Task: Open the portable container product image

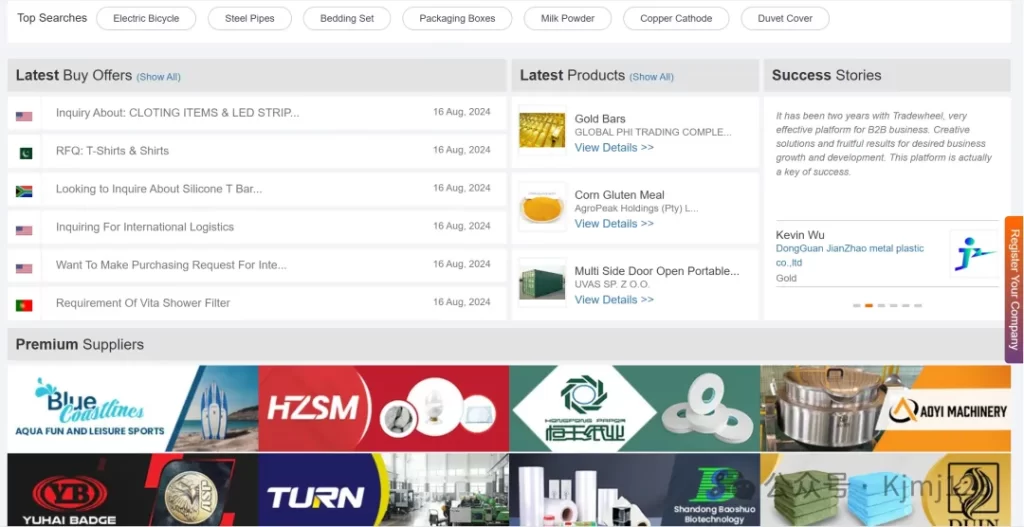Action: (542, 282)
